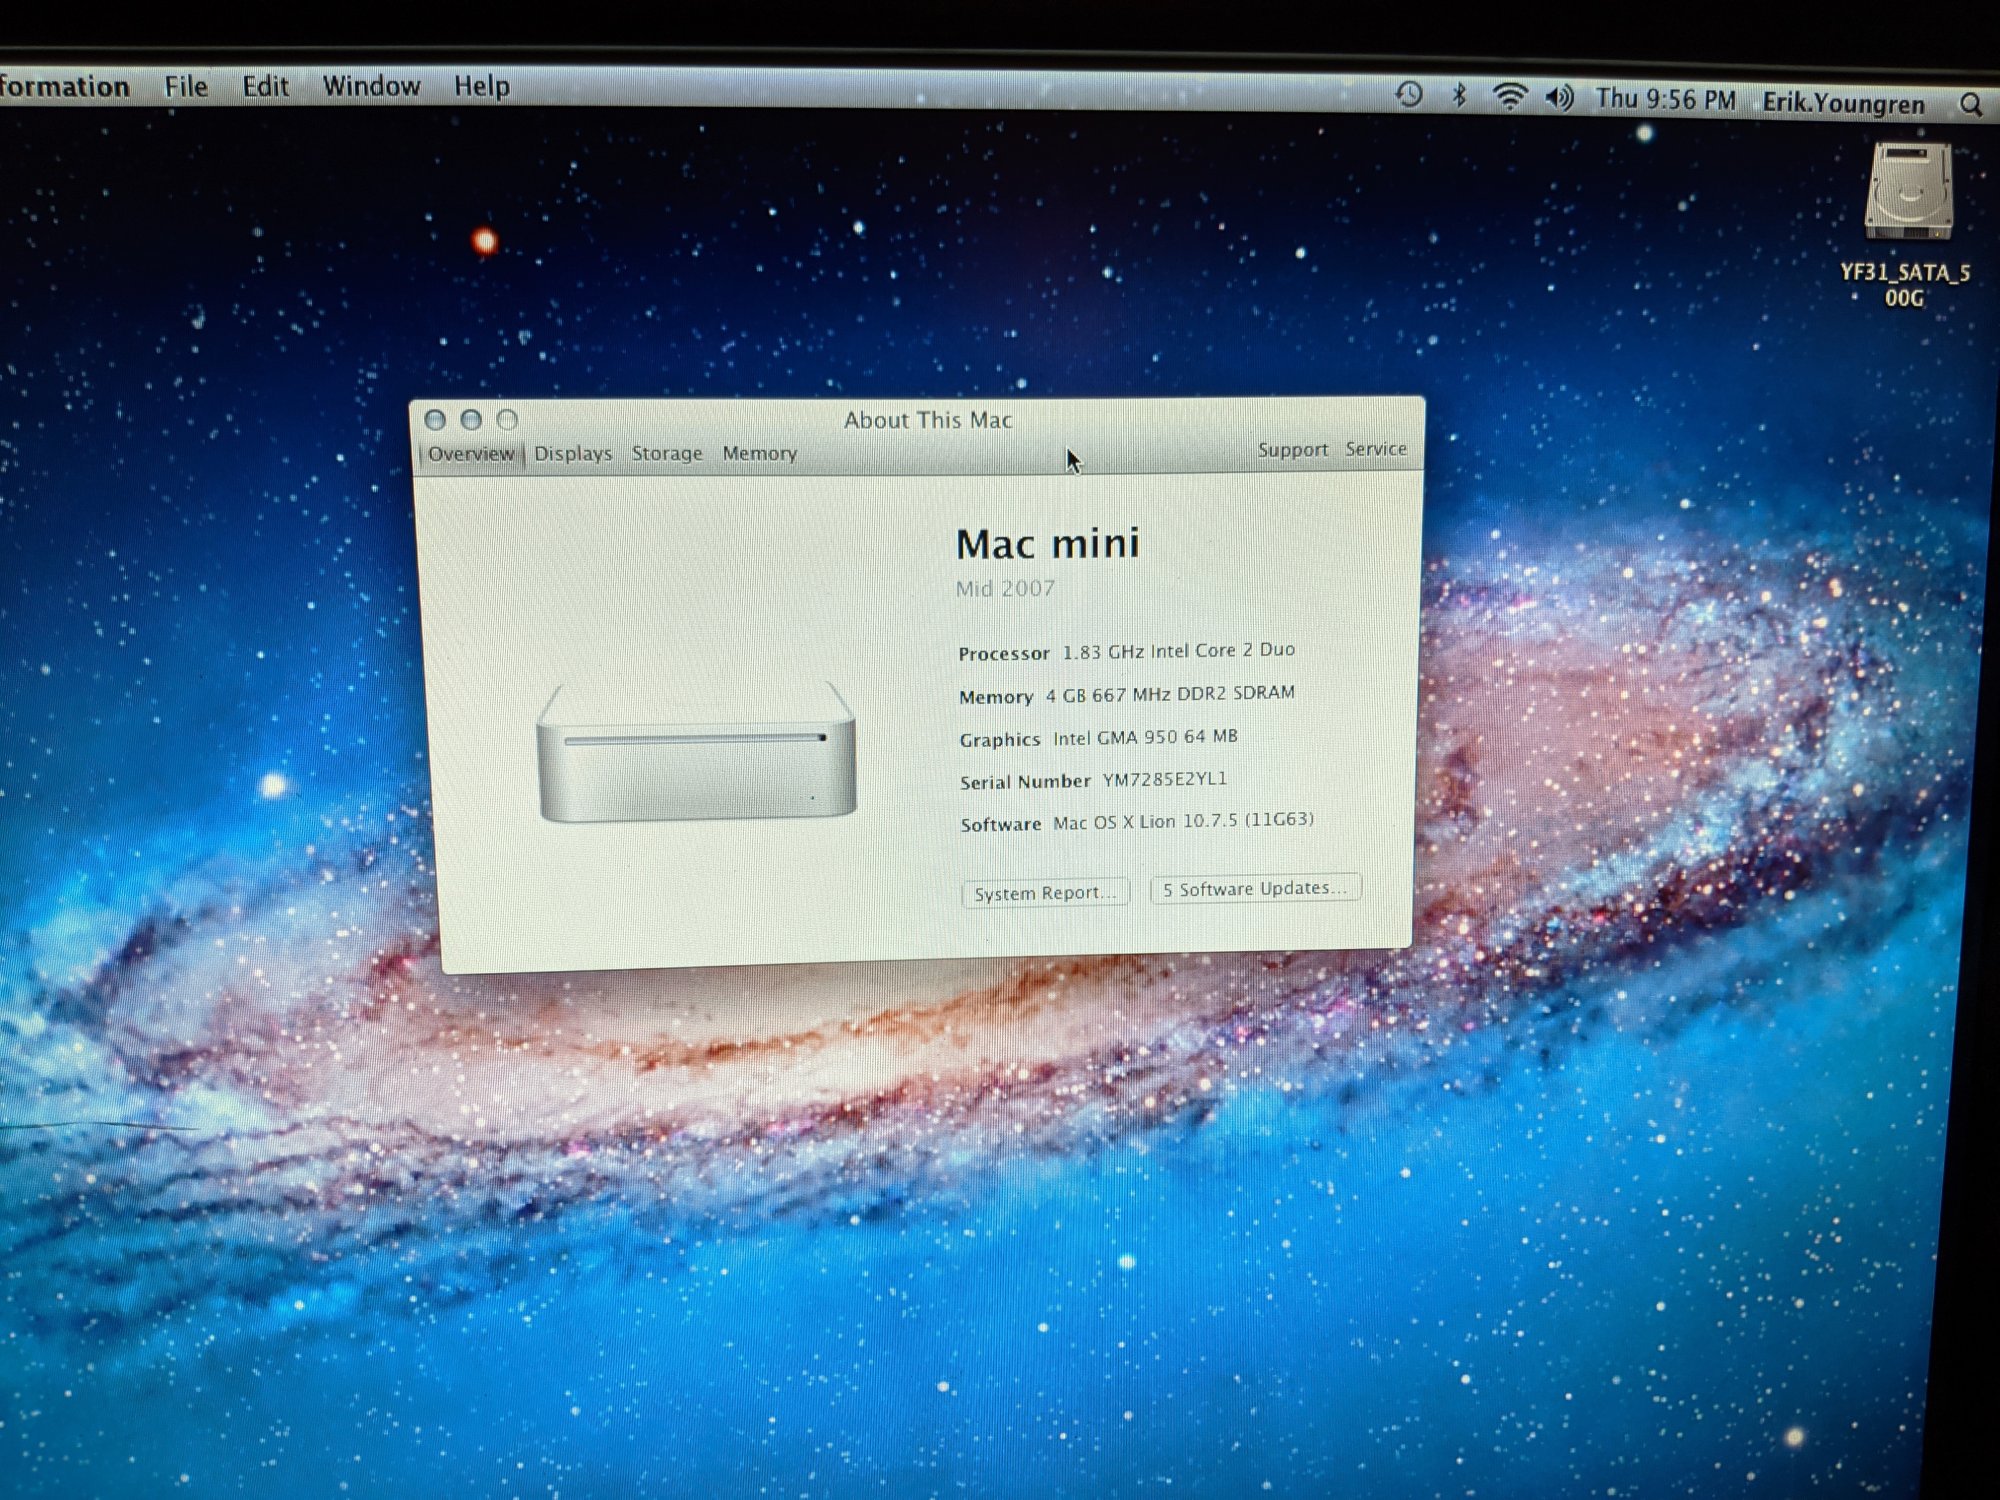Screen dimensions: 2000x1500
Task: Open Time Machine menu bar icon
Action: (x=1408, y=95)
